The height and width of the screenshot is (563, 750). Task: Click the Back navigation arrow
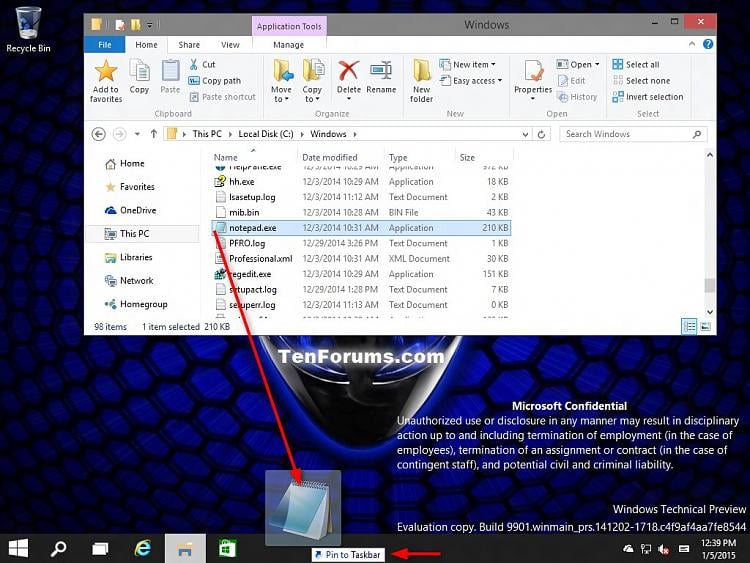(x=99, y=134)
